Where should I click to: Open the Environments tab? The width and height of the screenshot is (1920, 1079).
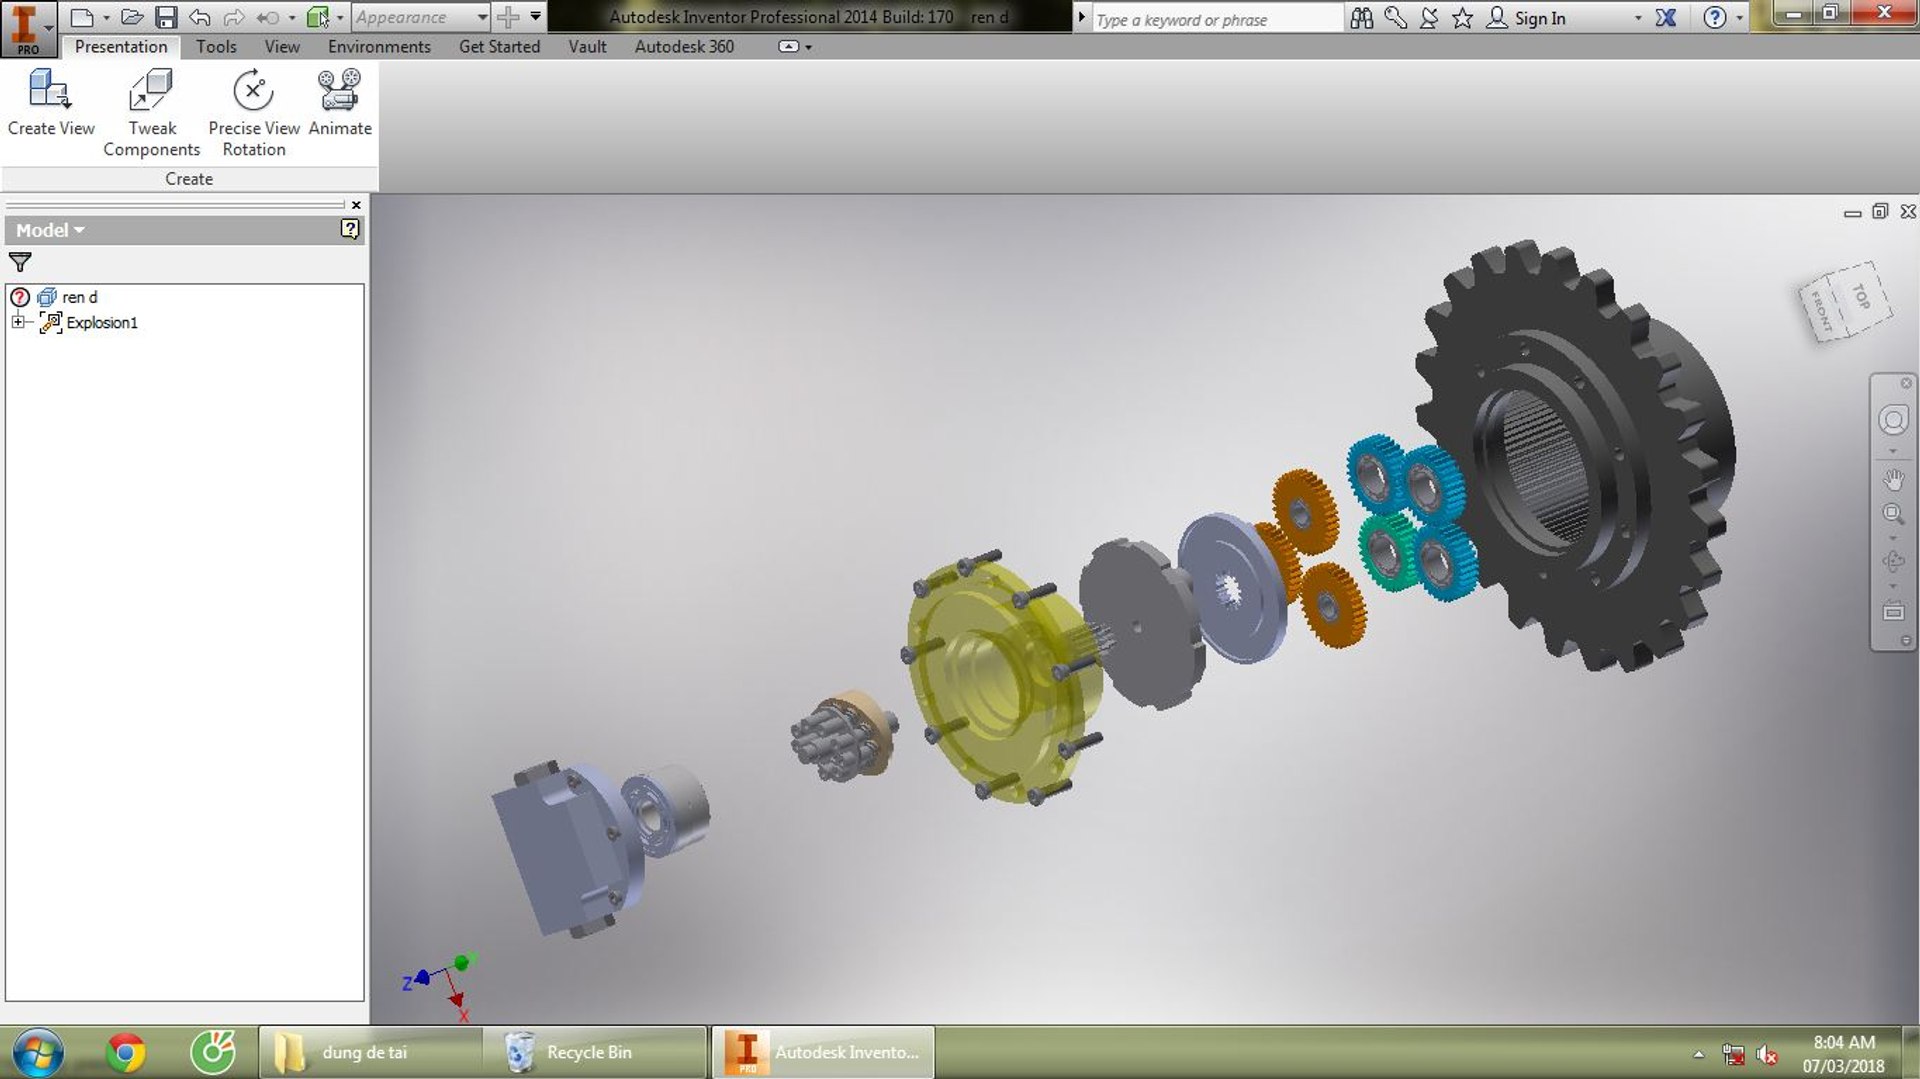pos(379,46)
